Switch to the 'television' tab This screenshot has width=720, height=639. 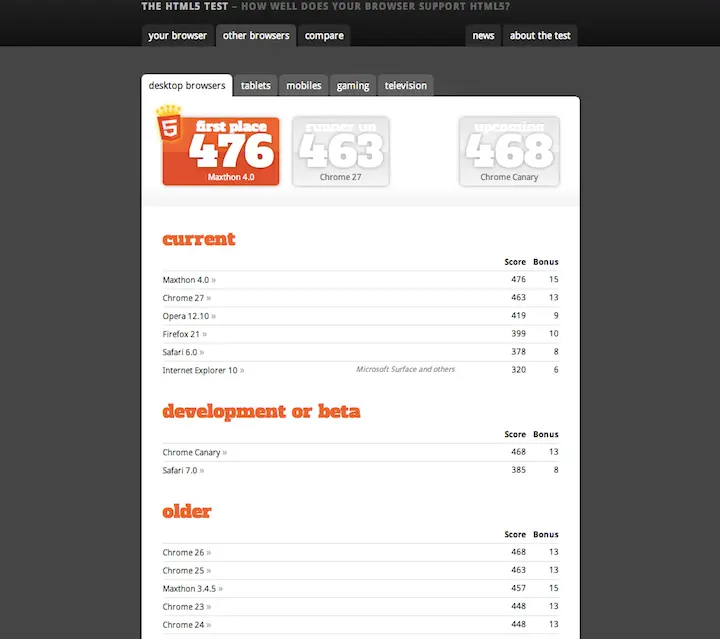point(405,85)
